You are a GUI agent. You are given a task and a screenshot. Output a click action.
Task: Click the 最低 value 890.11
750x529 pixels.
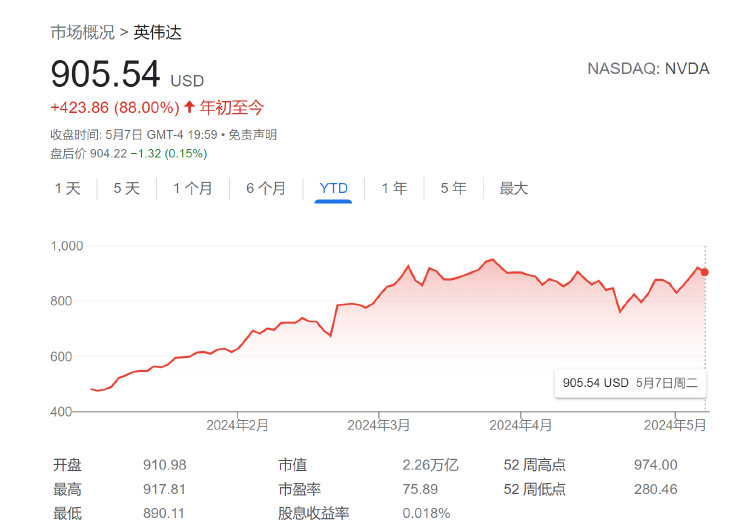(x=164, y=514)
